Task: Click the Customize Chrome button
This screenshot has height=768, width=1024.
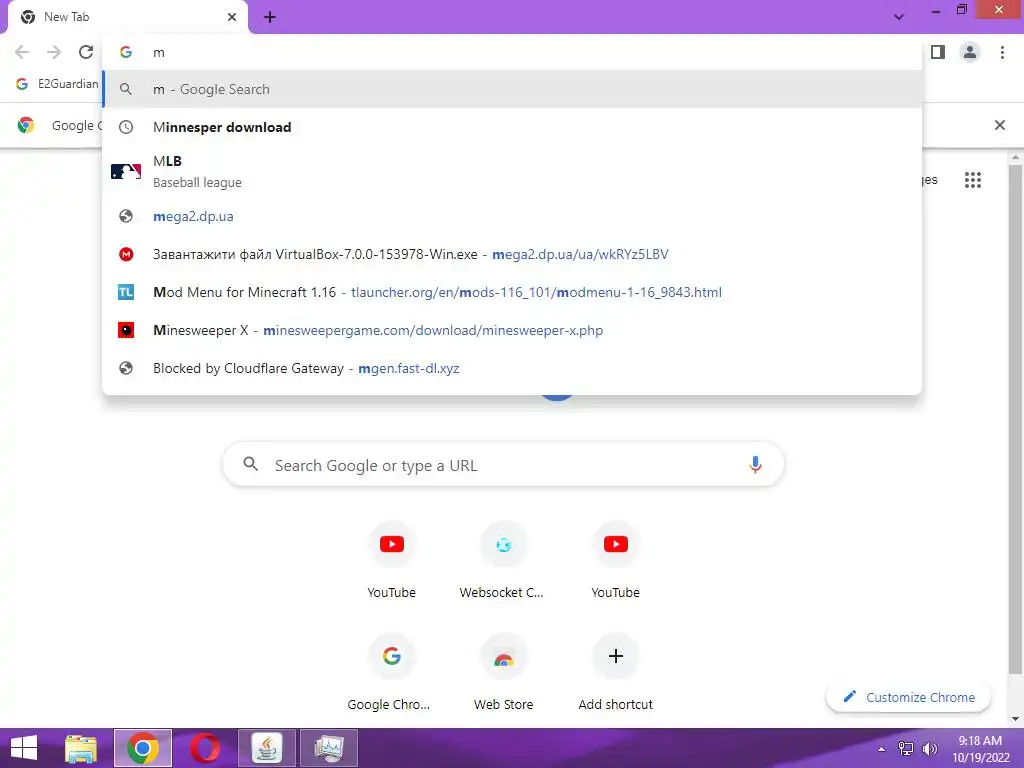Action: (908, 697)
